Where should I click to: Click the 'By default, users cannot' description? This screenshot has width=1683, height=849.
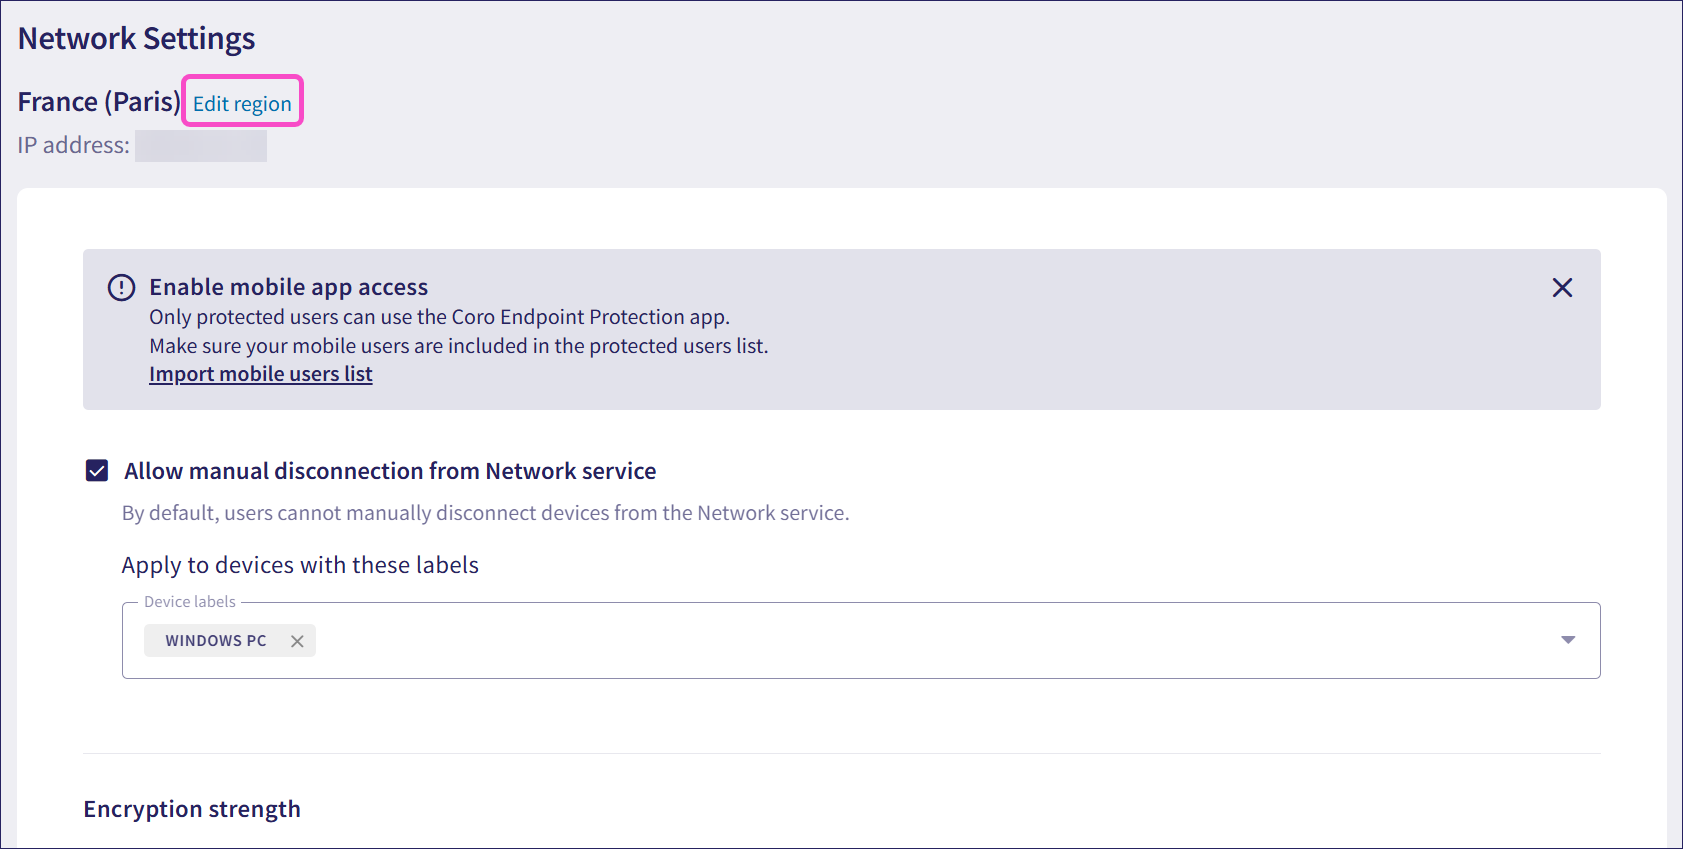point(485,513)
